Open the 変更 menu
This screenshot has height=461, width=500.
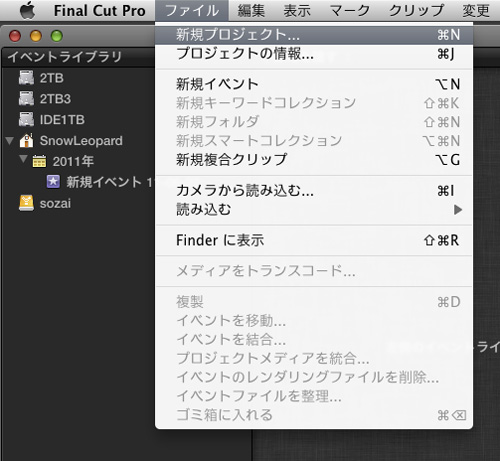pos(476,11)
